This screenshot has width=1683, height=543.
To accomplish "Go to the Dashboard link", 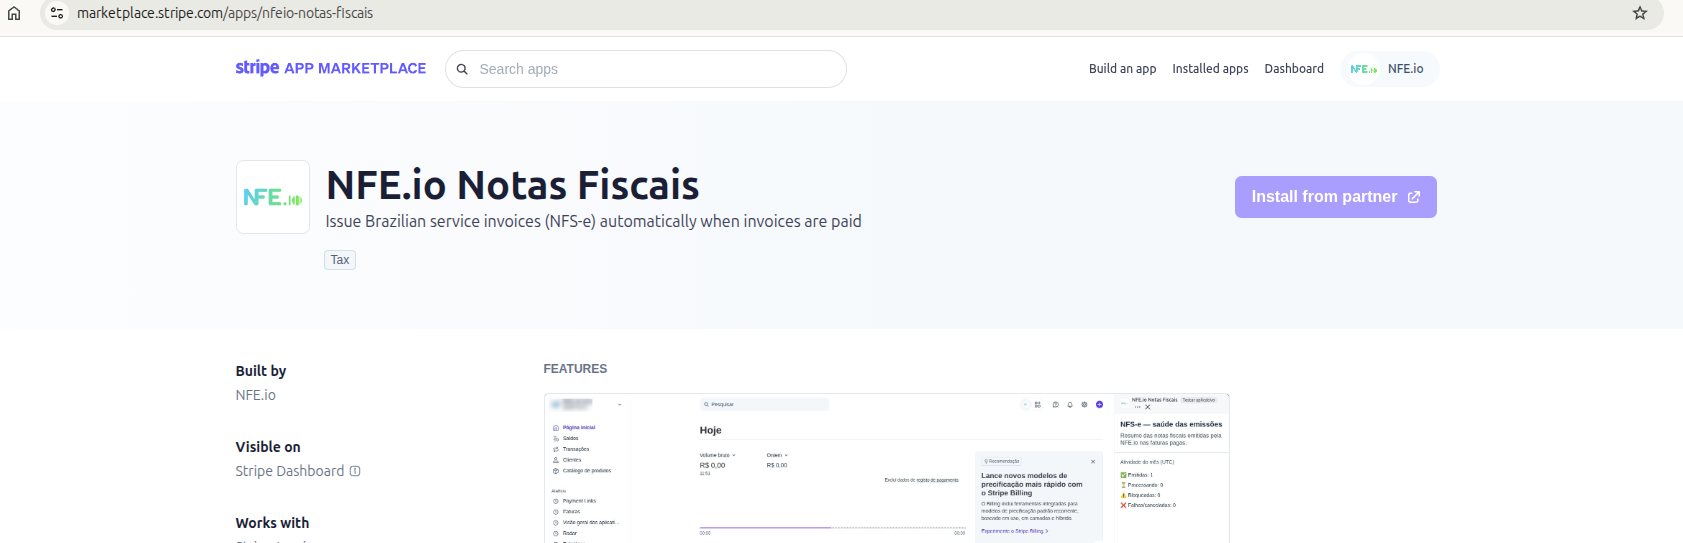I will point(1294,69).
